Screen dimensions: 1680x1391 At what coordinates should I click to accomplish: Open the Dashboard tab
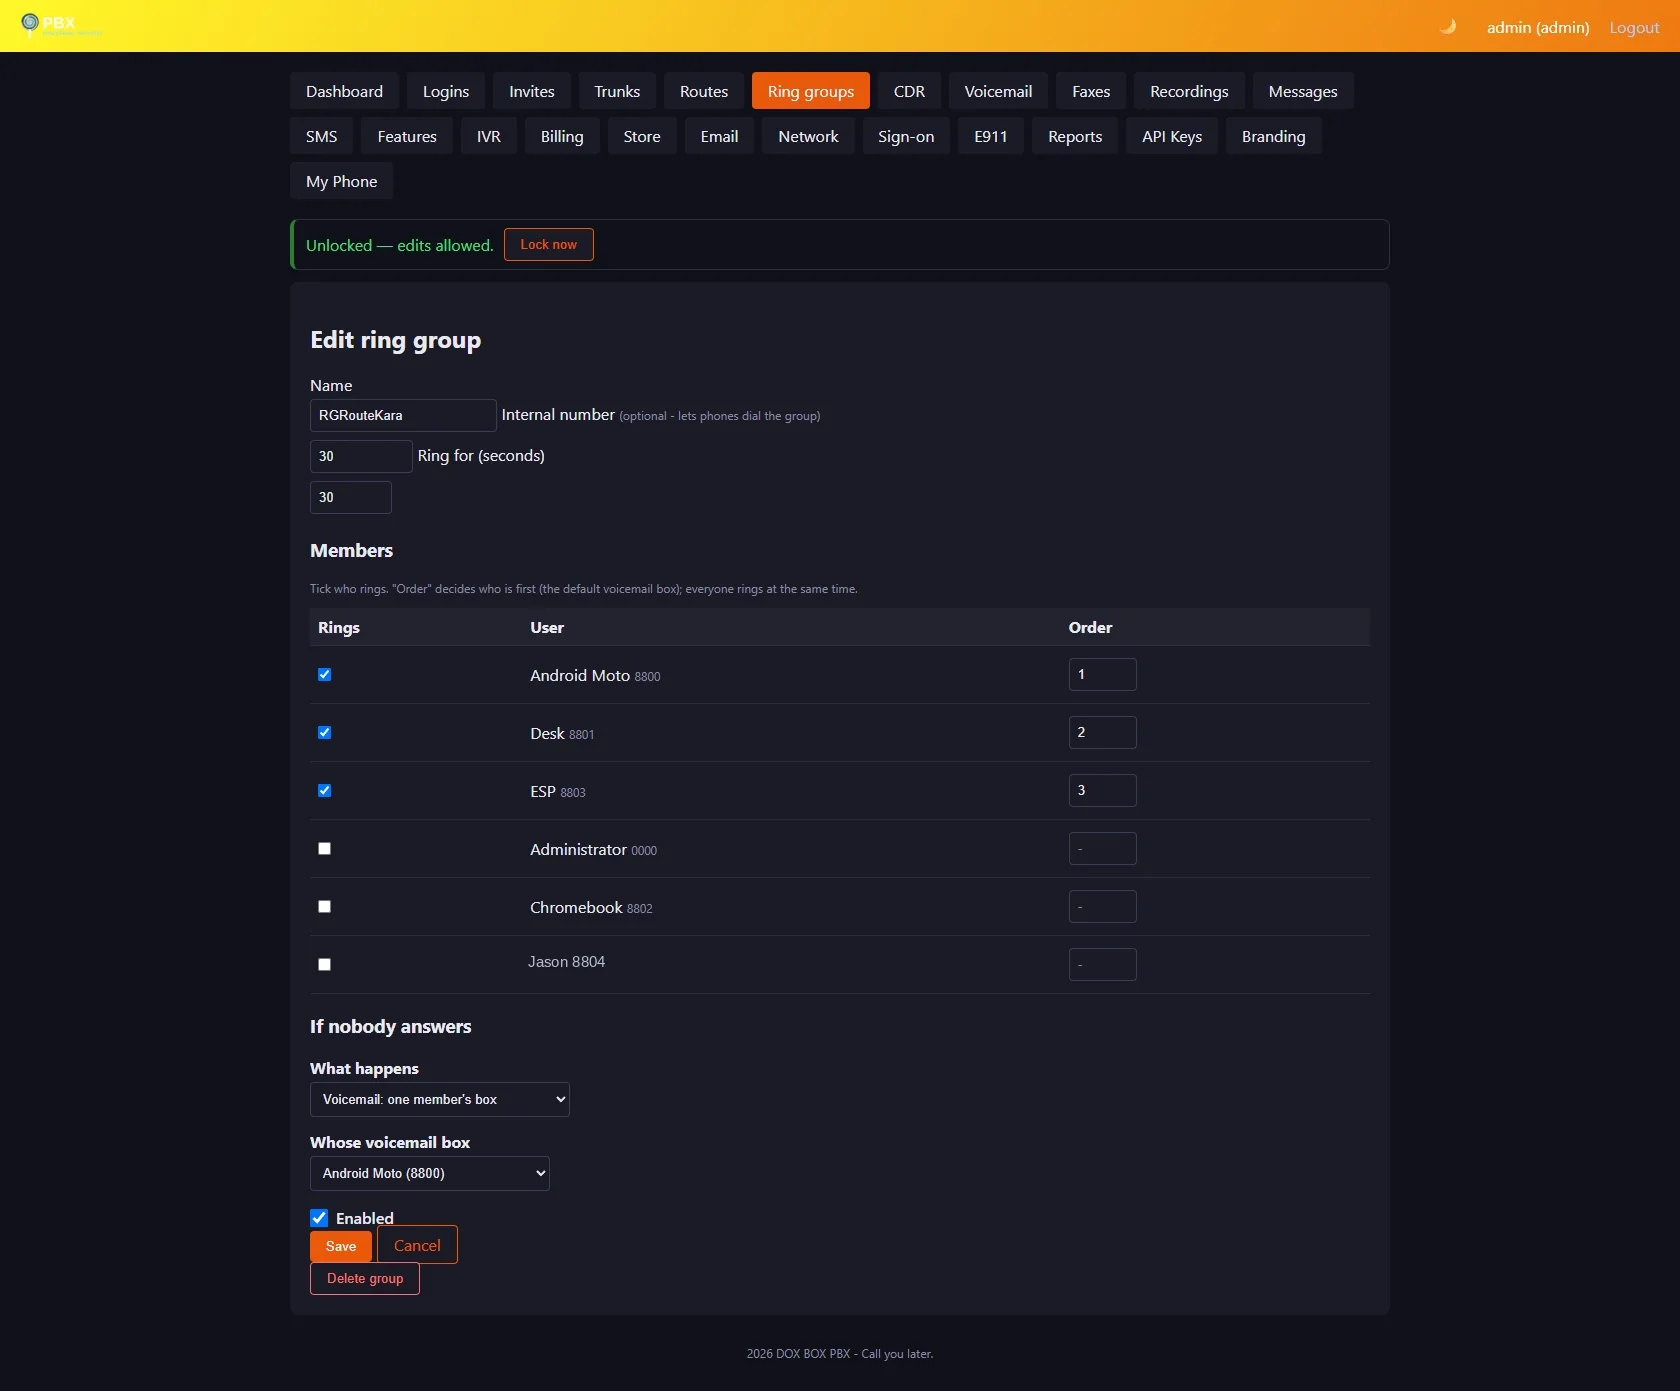[344, 91]
